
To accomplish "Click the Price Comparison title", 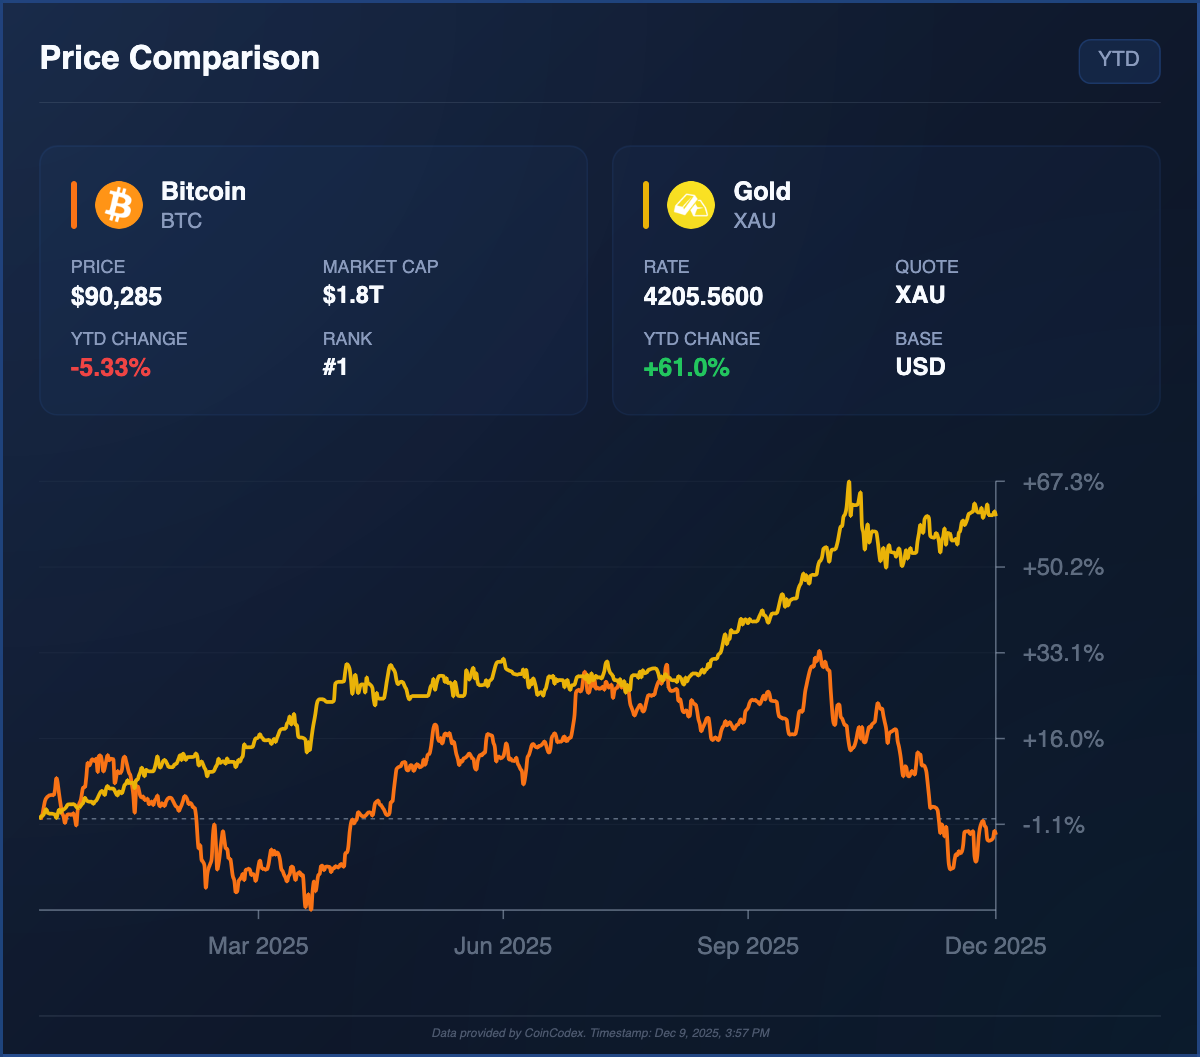I will coord(178,58).
